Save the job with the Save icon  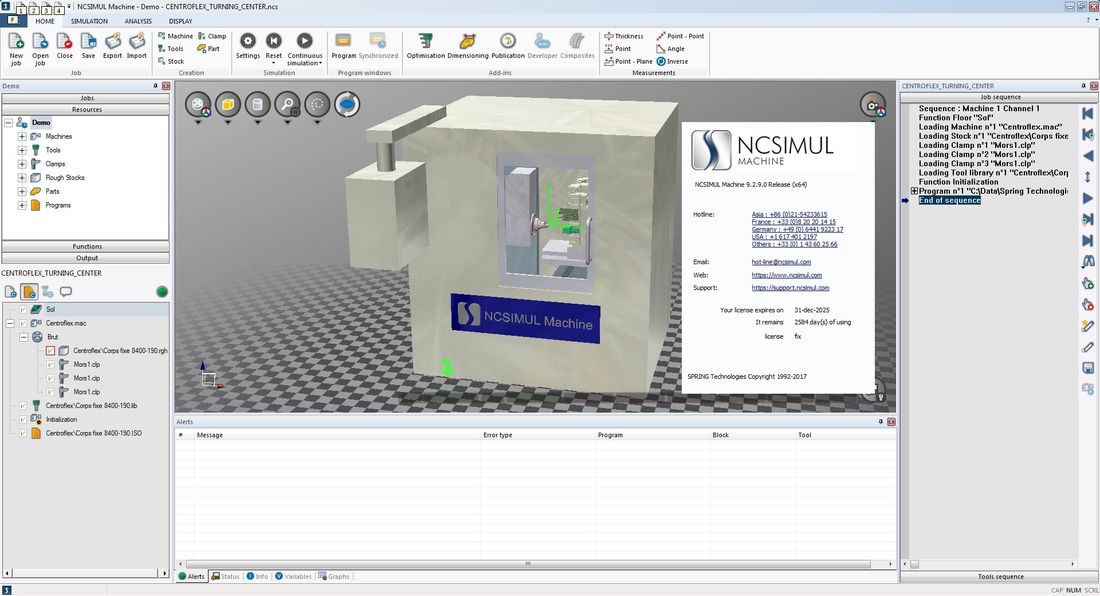(88, 41)
